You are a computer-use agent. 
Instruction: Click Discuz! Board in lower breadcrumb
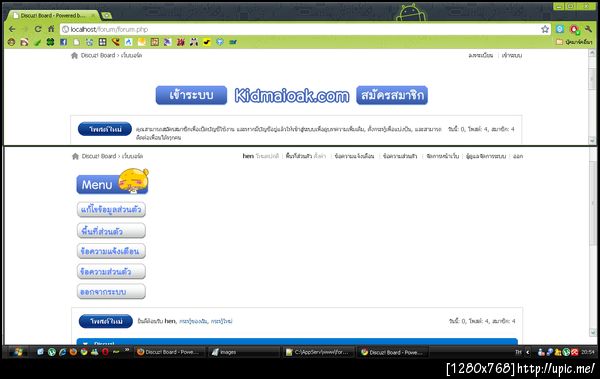[x=99, y=156]
